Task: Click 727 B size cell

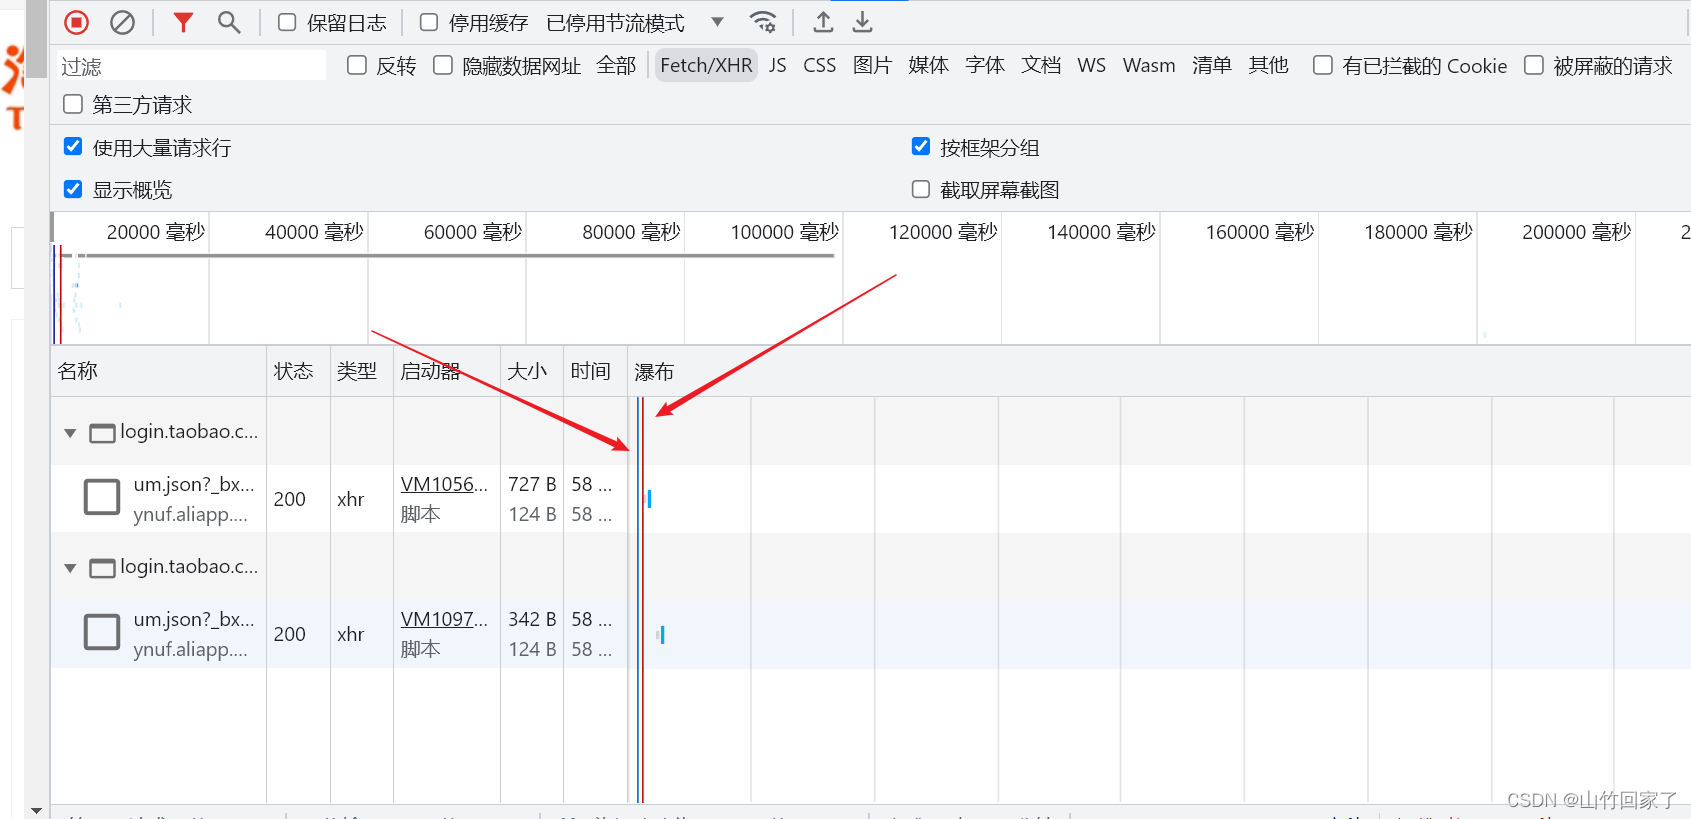Action: pos(532,484)
